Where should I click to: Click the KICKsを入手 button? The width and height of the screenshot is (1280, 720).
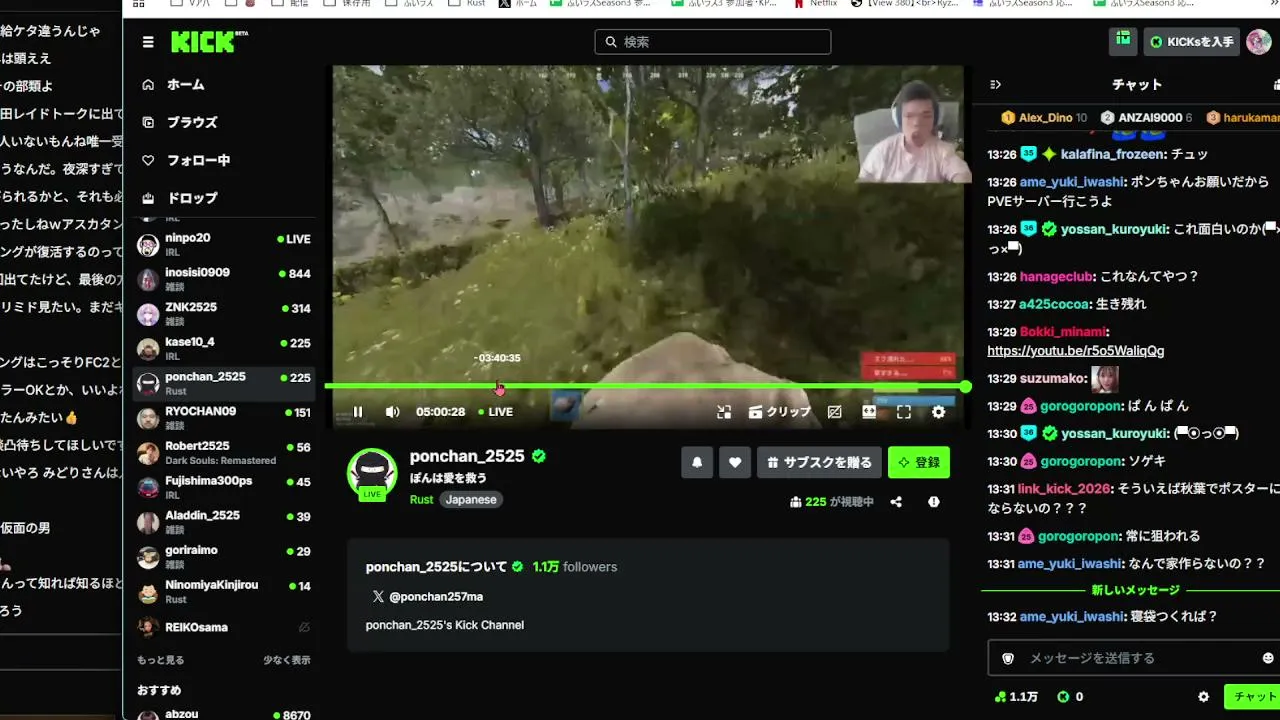[x=1193, y=42]
